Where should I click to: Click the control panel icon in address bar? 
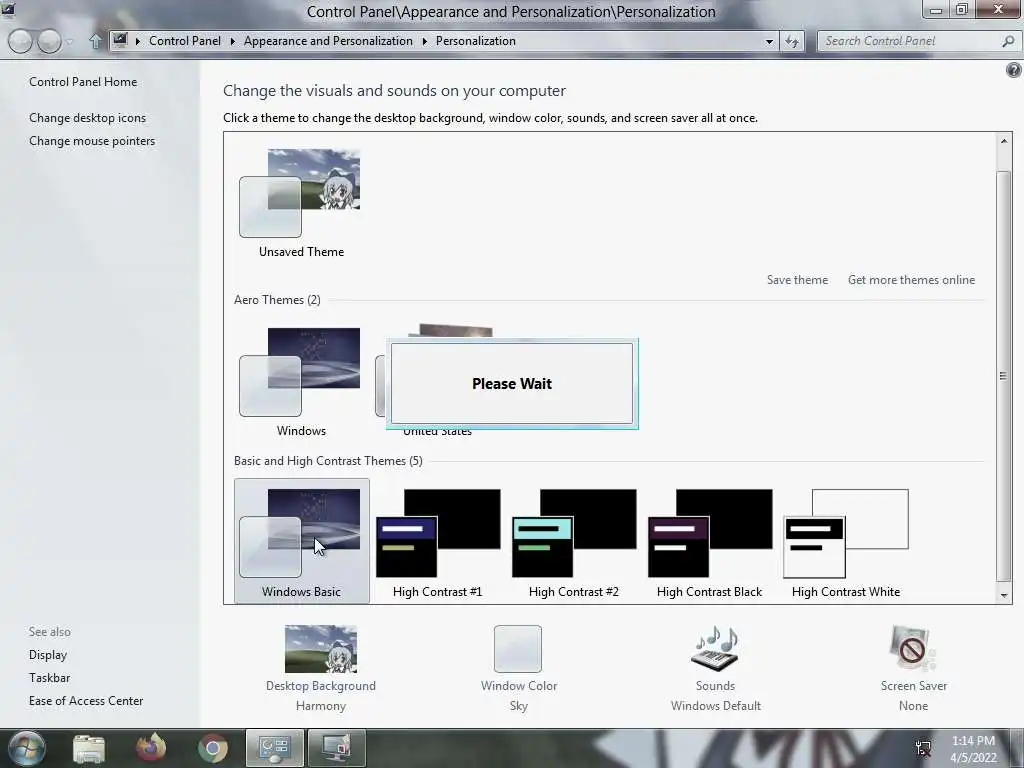pyautogui.click(x=120, y=40)
